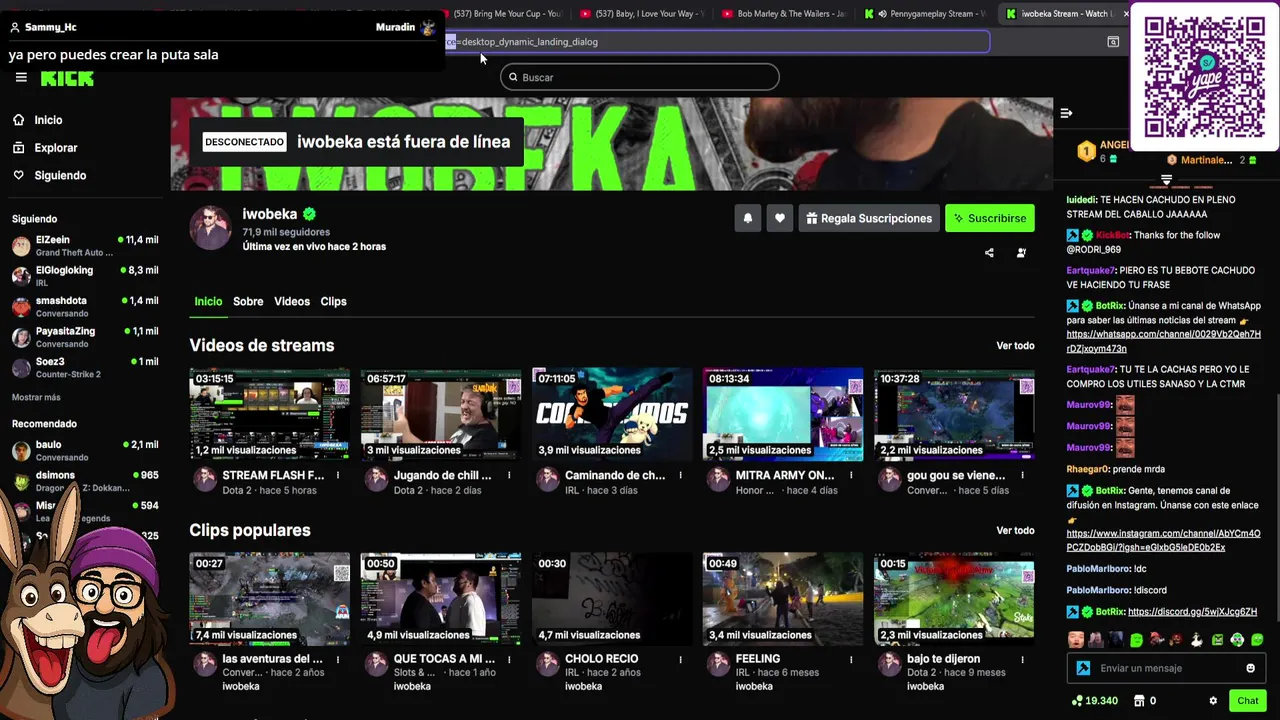Open baulo recommended channel
Viewport: 1280px width, 720px height.
pos(85,450)
